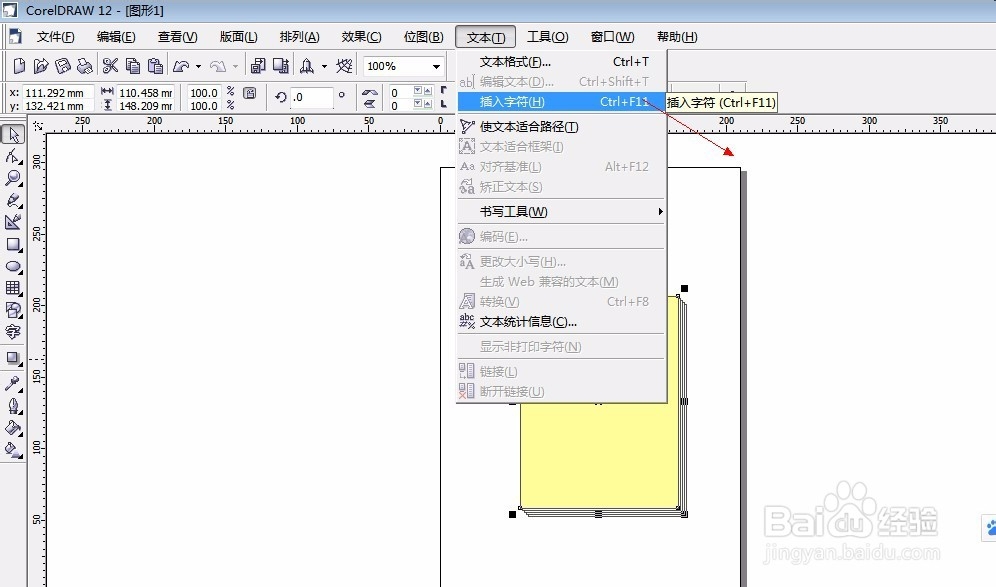This screenshot has width=996, height=587.
Task: Select the Pick tool
Action: tap(13, 135)
